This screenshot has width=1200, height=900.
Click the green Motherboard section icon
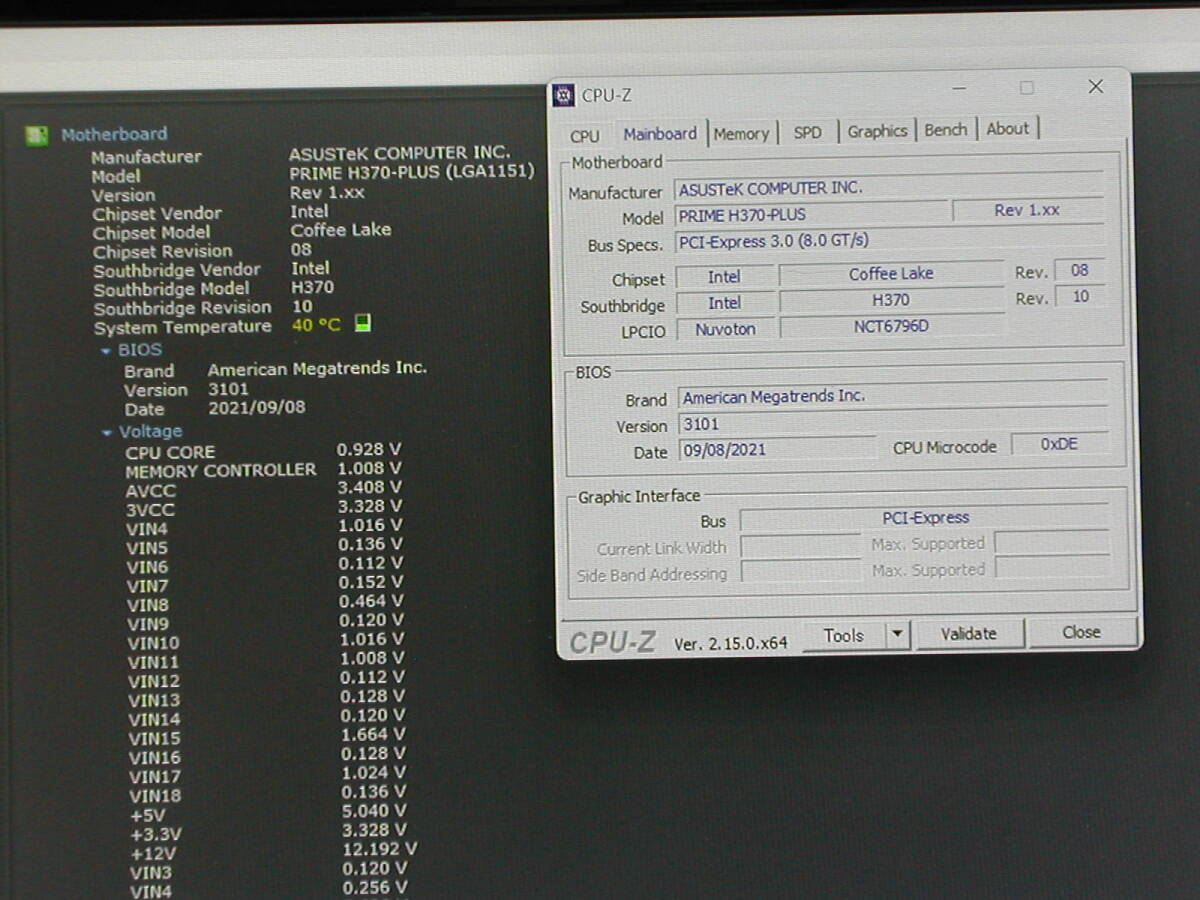click(x=37, y=135)
